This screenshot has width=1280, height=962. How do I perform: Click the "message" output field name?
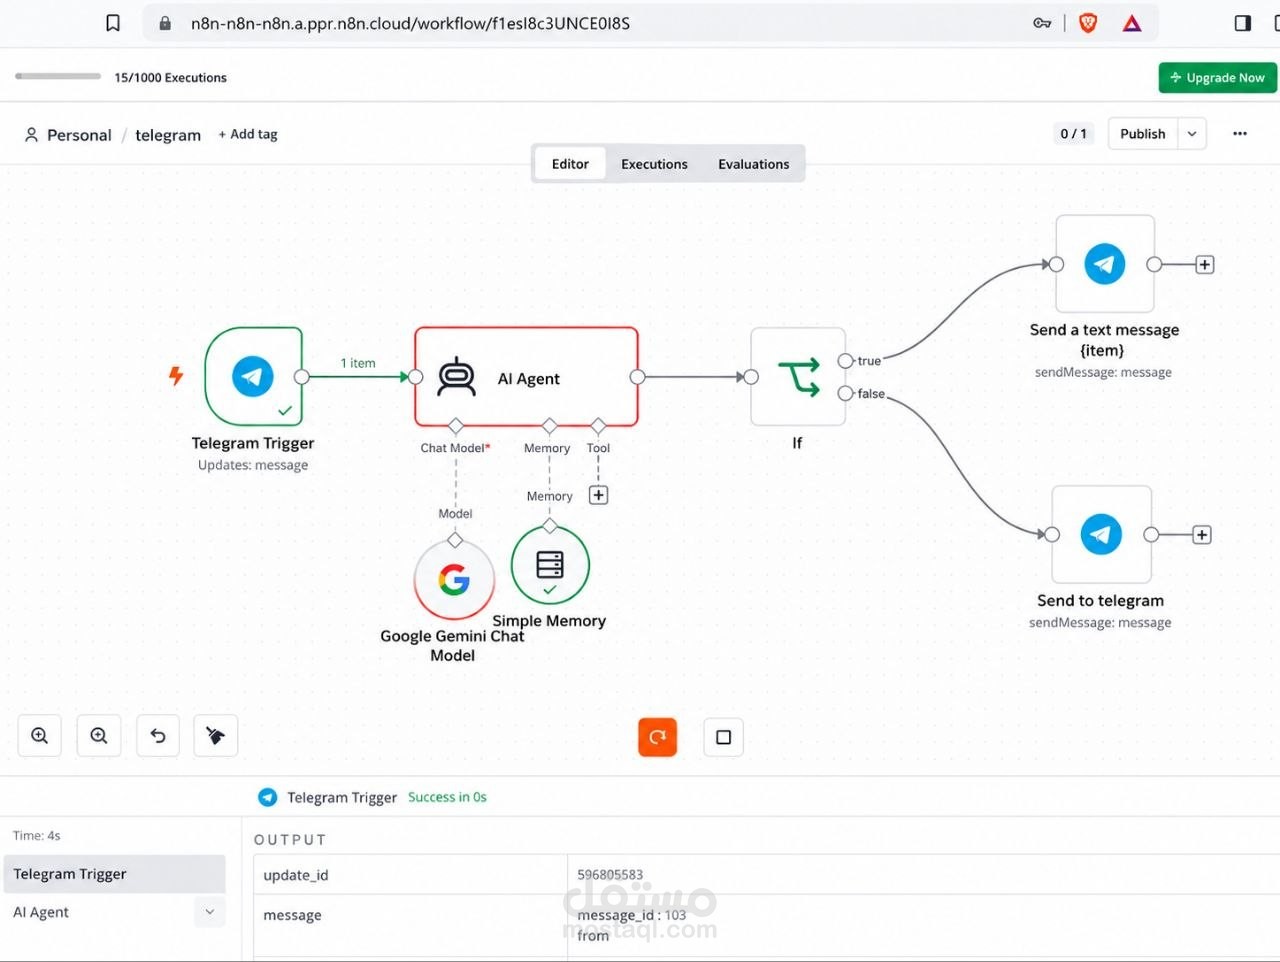(292, 915)
